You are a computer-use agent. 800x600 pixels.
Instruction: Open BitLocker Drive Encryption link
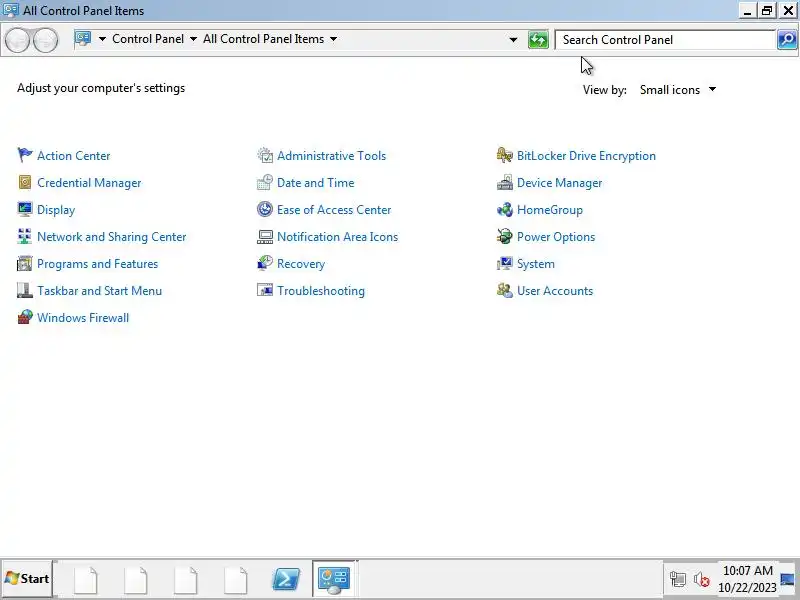tap(586, 156)
